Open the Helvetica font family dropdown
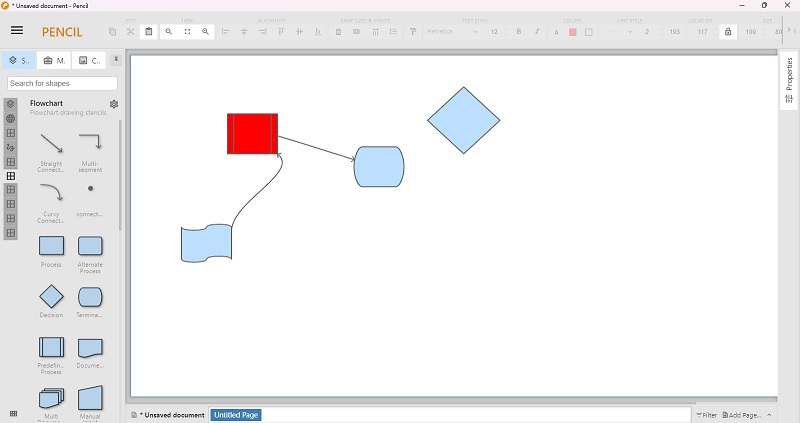 pyautogui.click(x=453, y=32)
